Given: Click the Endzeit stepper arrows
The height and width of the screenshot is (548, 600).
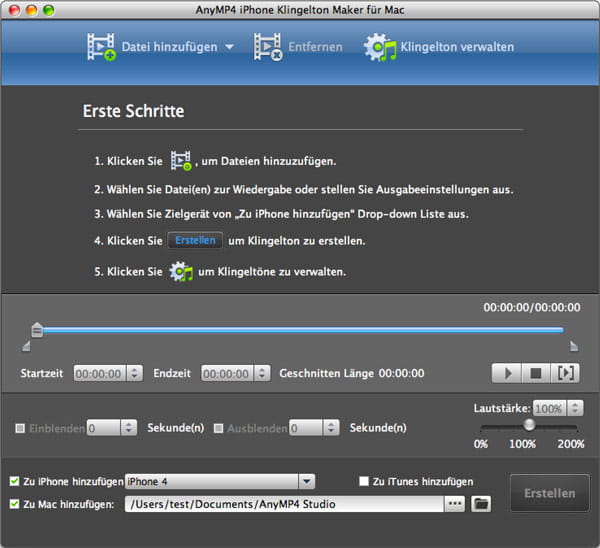Looking at the screenshot, I should click(262, 373).
